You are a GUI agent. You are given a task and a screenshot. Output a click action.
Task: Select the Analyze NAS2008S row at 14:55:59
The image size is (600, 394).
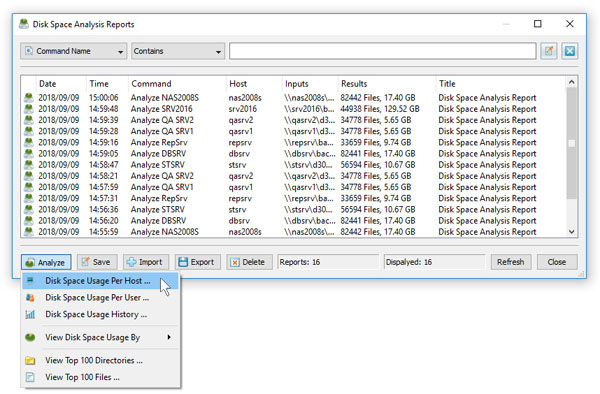pos(293,232)
